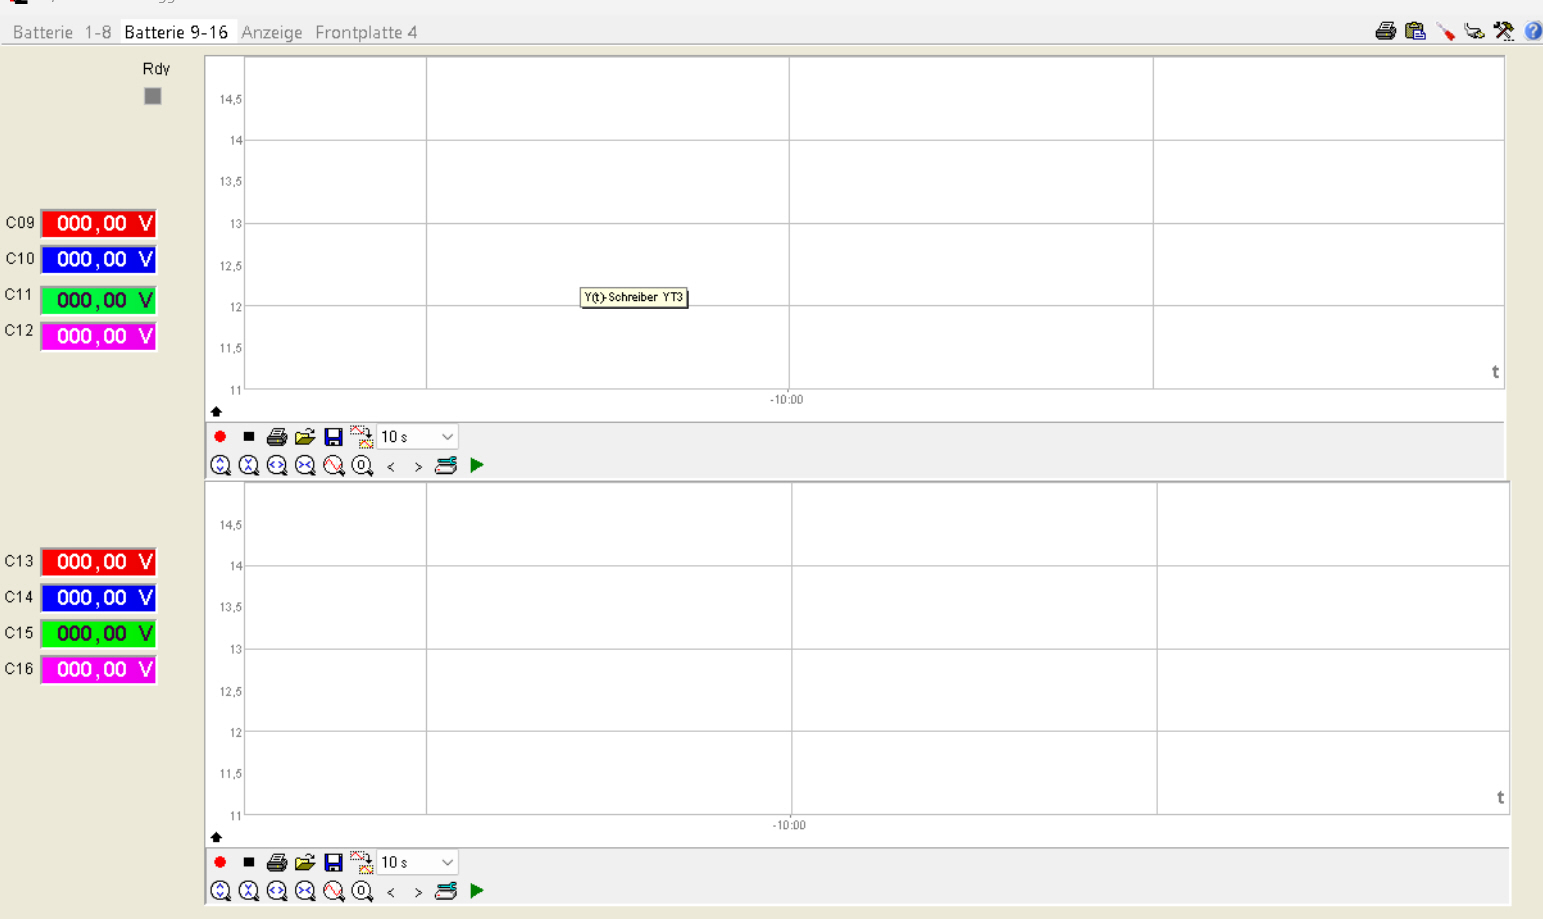
Task: Click the screwdriver icon in top toolbar
Action: click(x=1445, y=31)
